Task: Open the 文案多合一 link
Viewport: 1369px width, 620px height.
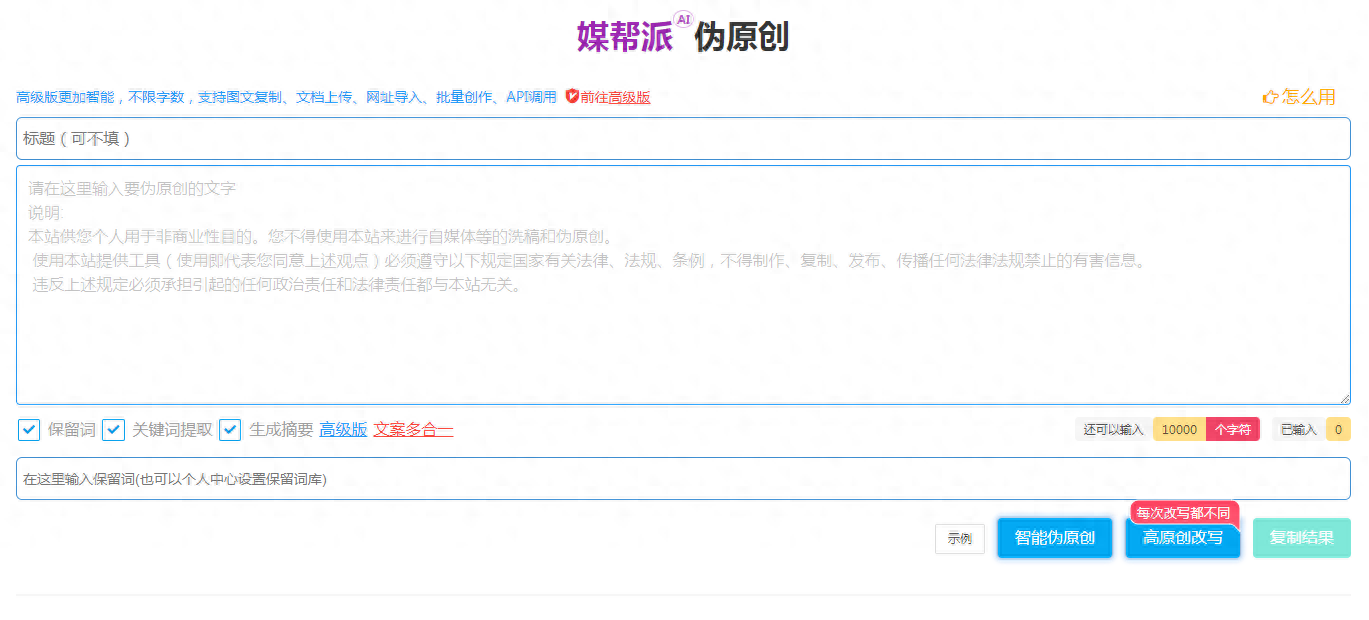Action: click(x=413, y=430)
